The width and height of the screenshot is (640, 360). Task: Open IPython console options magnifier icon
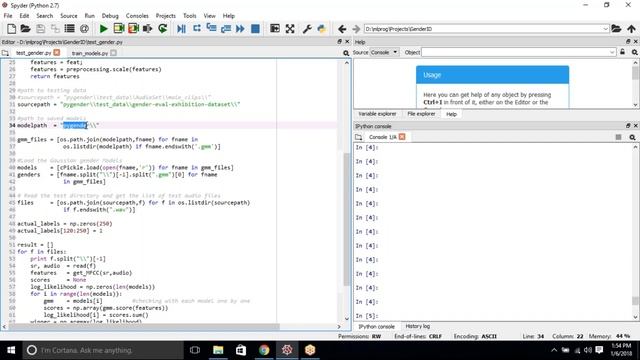633,137
